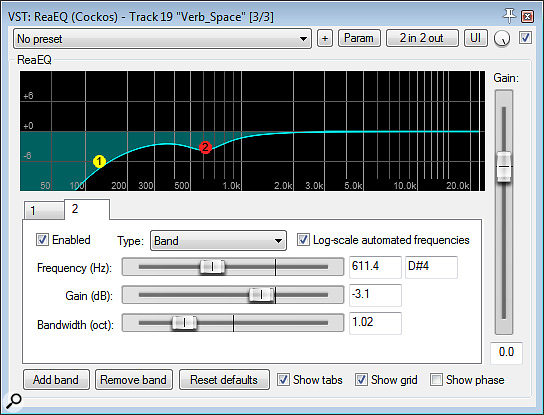
Task: Expand the band Type dropdown
Action: click(x=218, y=240)
